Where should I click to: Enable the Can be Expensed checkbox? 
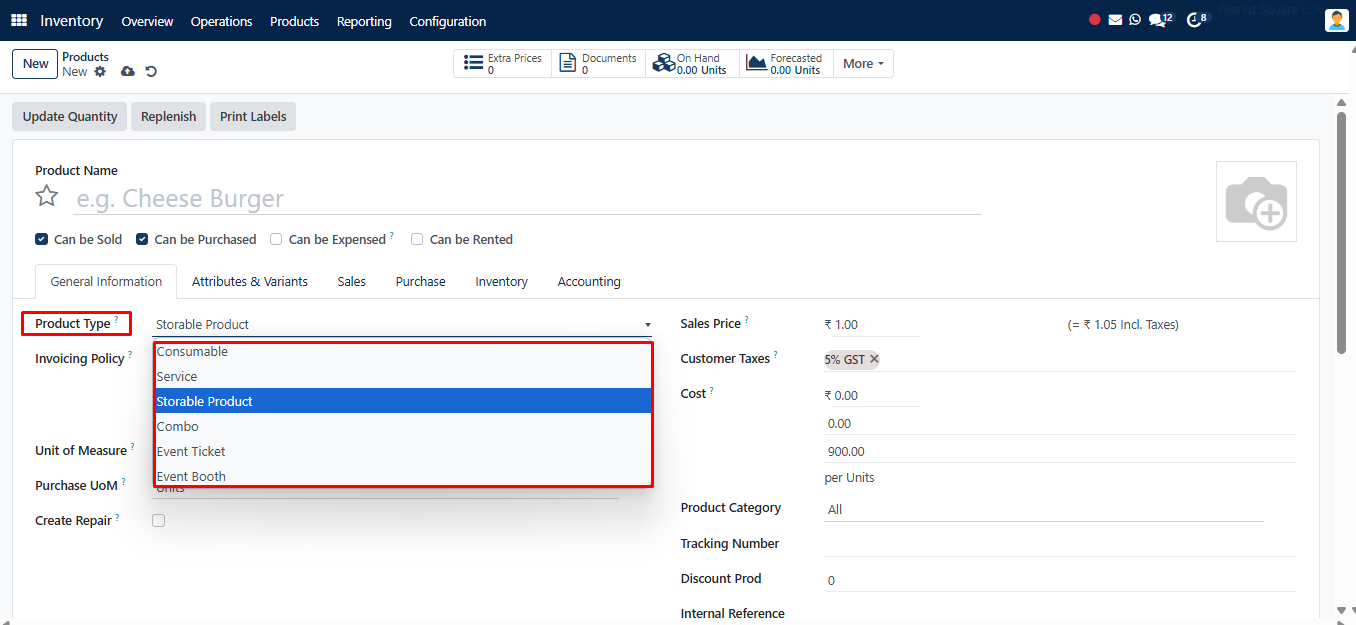(276, 240)
